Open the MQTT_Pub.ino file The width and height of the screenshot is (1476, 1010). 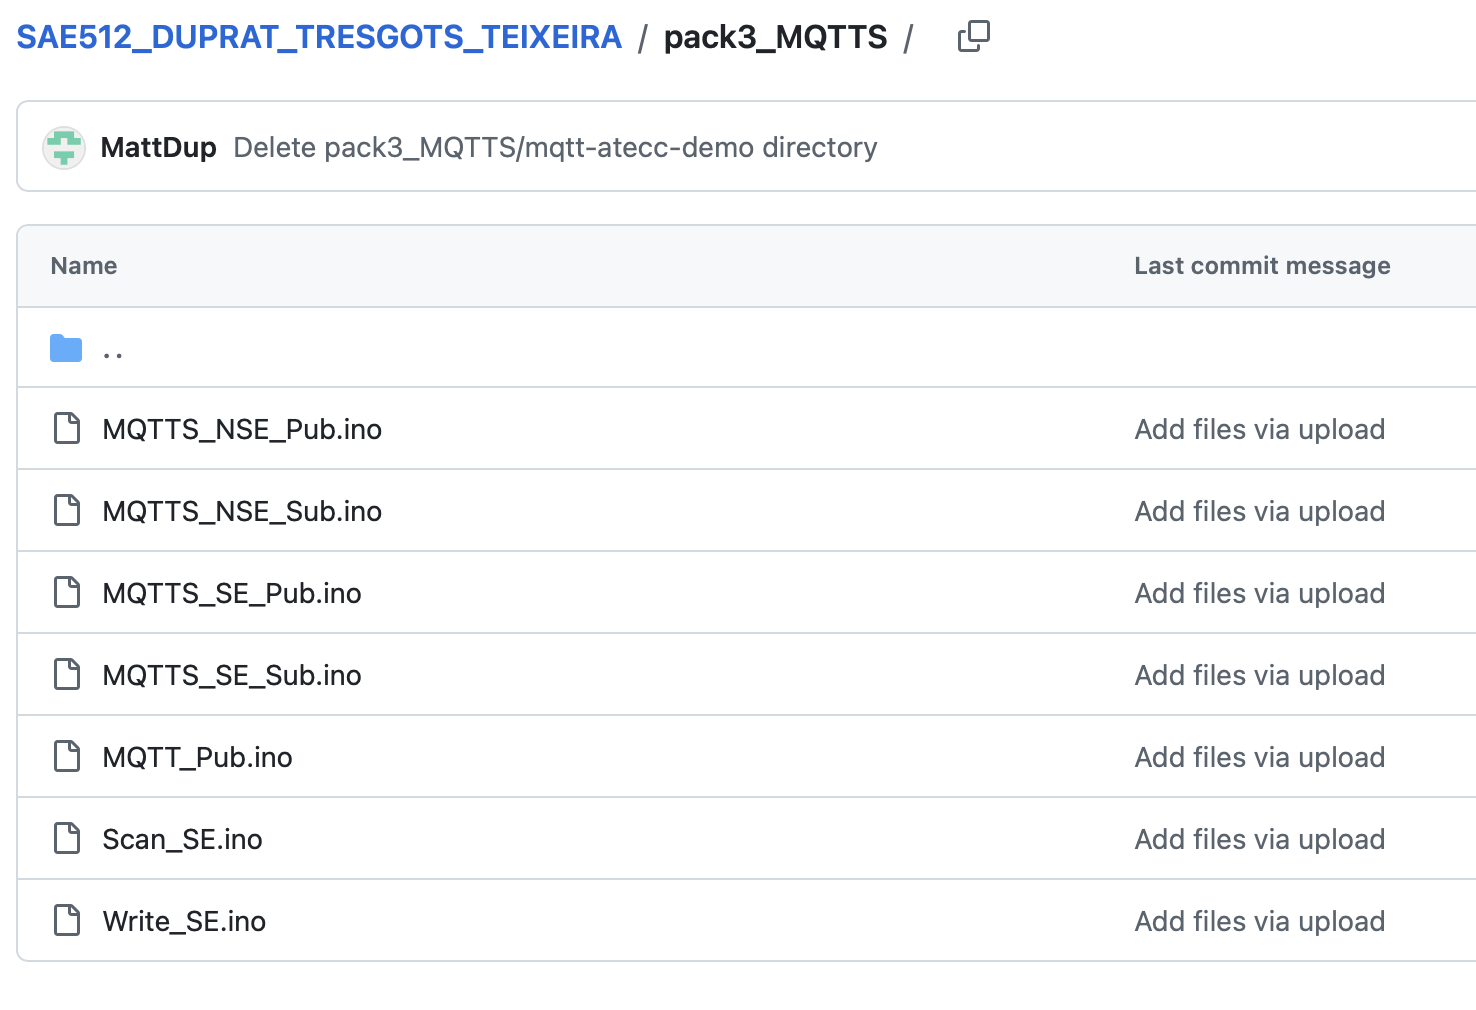pyautogui.click(x=197, y=757)
